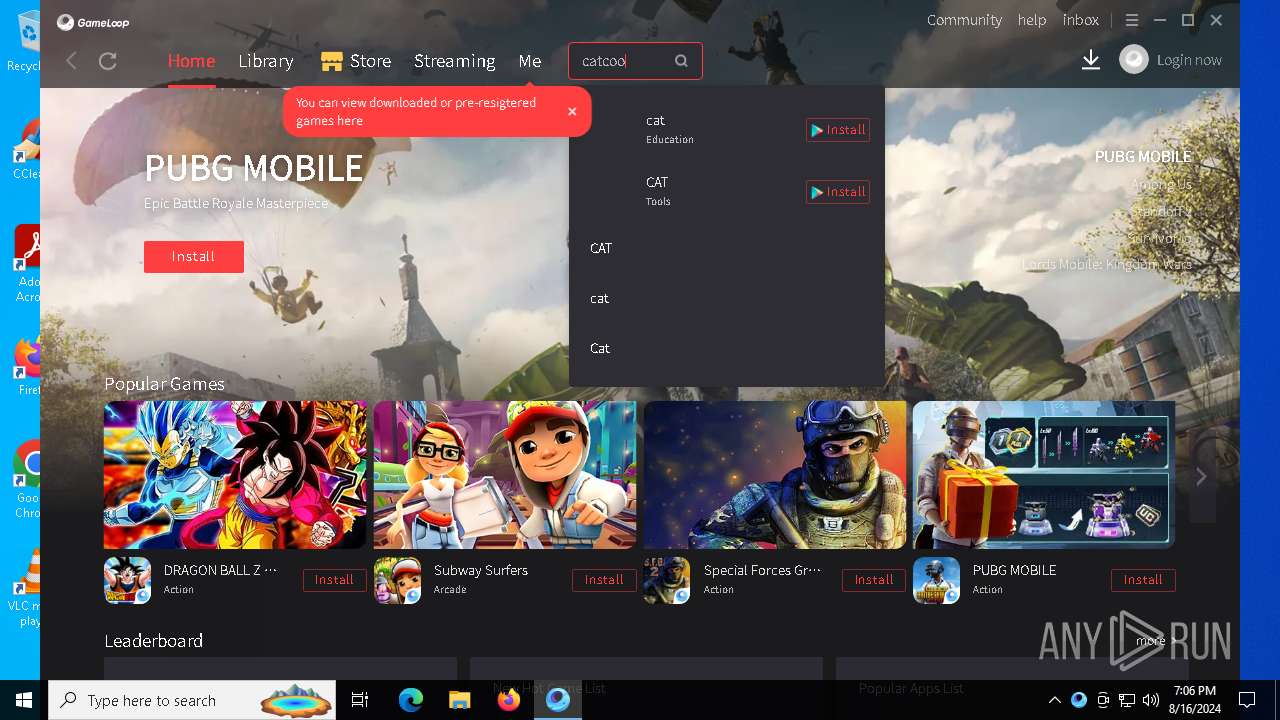Viewport: 1280px width, 720px height.
Task: Click the Special Forces app icon
Action: pyautogui.click(x=667, y=580)
